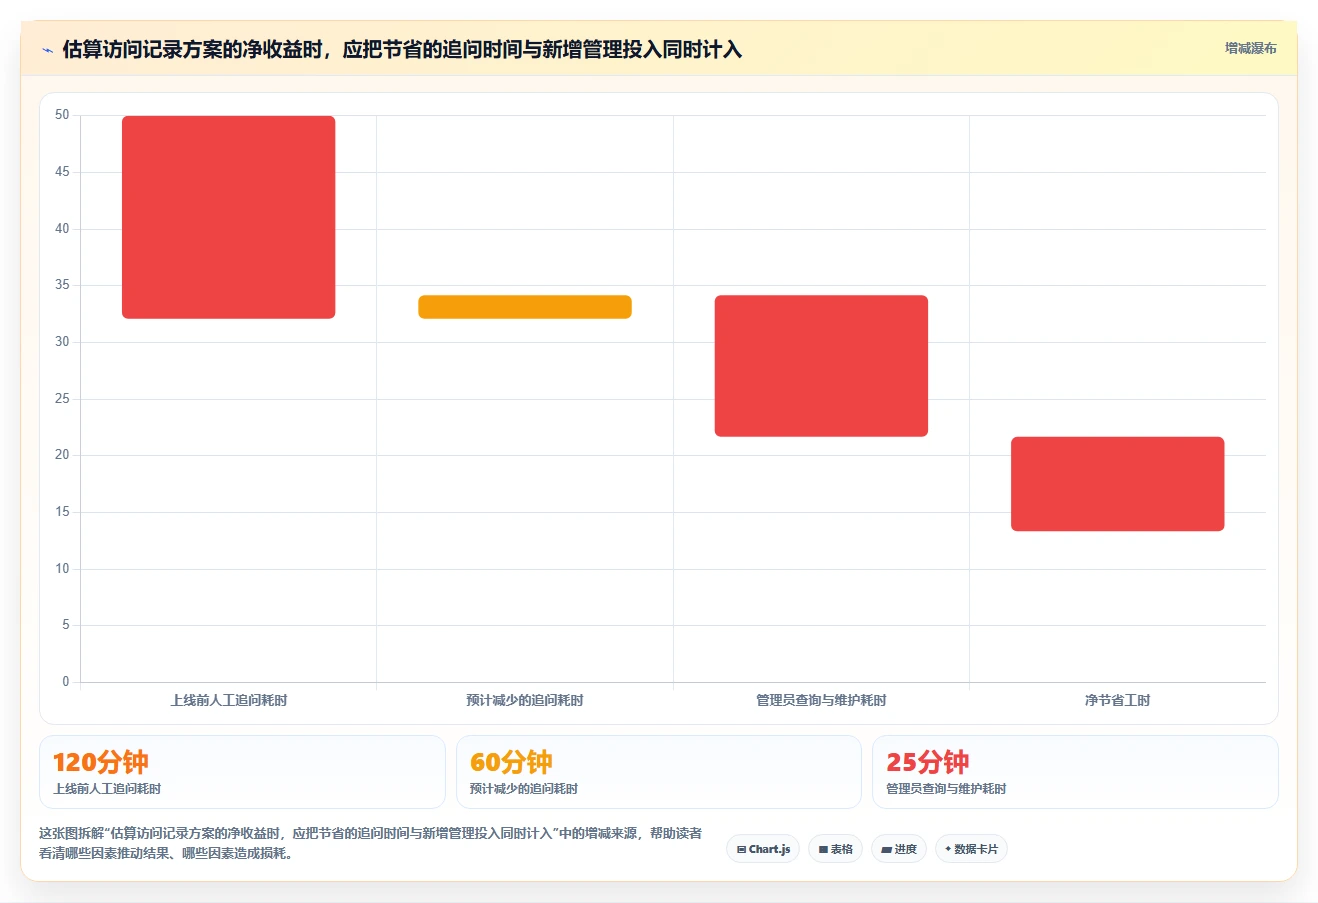Click the 预计减少的追问耗时 caption under 60分钟
Screen dimensions: 1318x903
point(524,789)
